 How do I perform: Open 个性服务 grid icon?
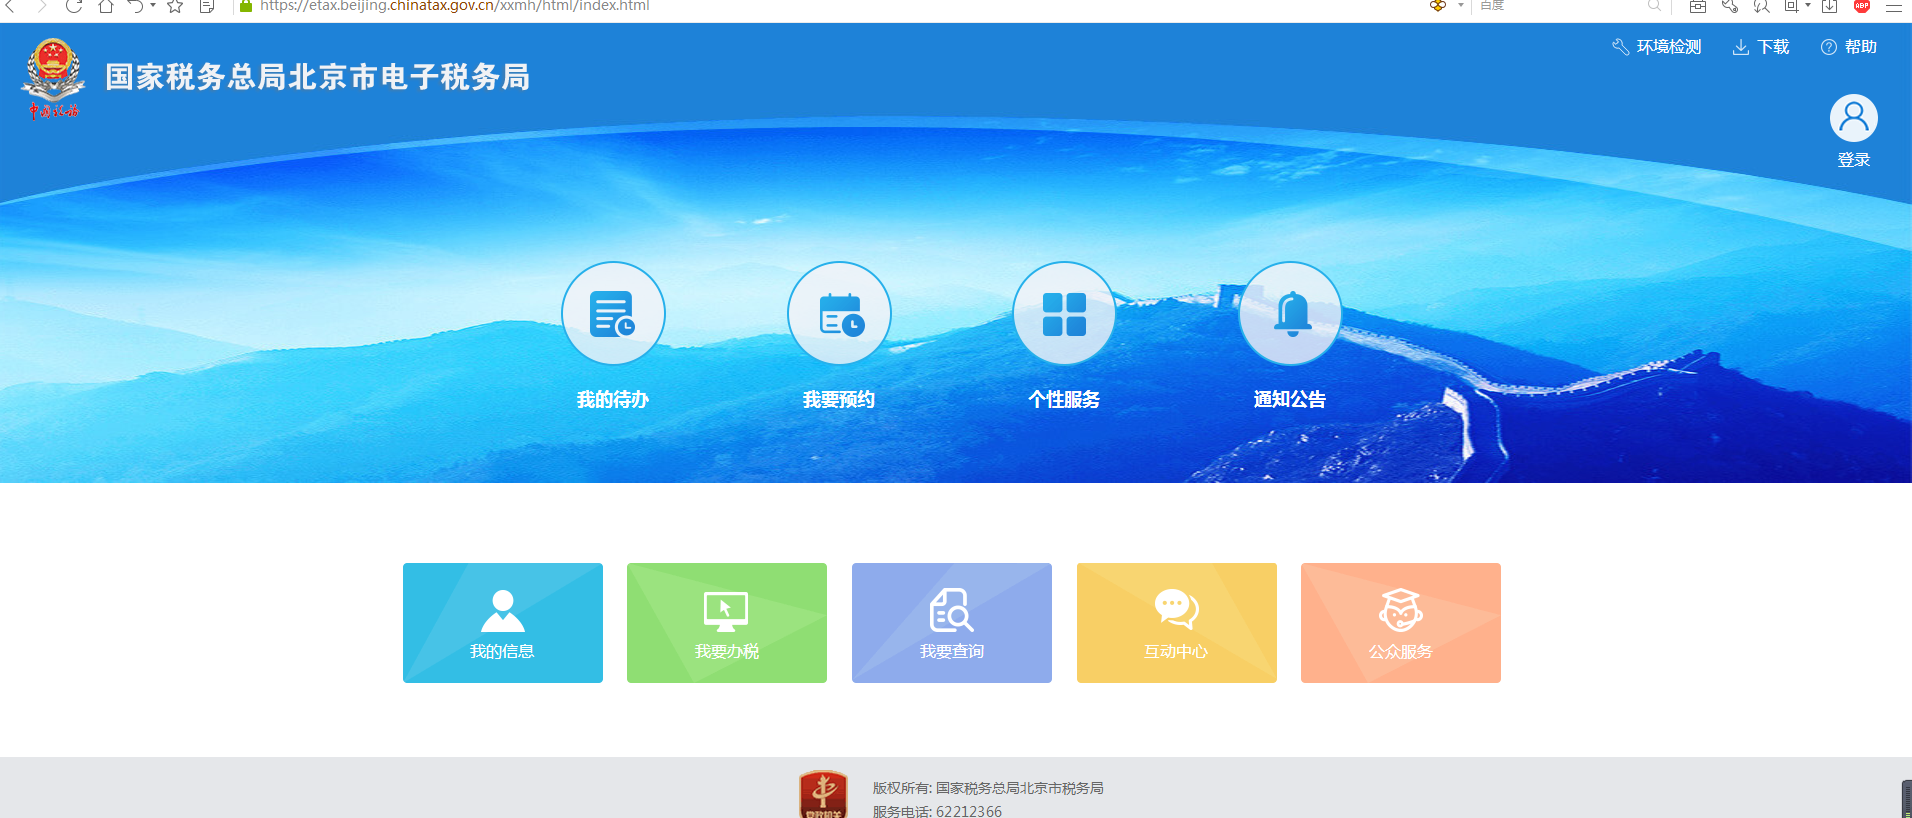tap(1064, 314)
